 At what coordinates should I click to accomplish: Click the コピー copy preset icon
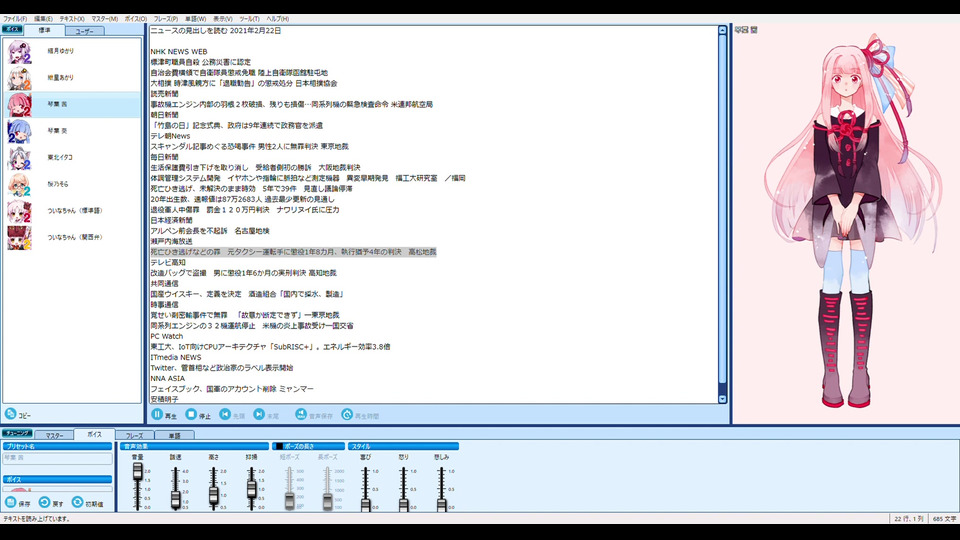click(10, 414)
